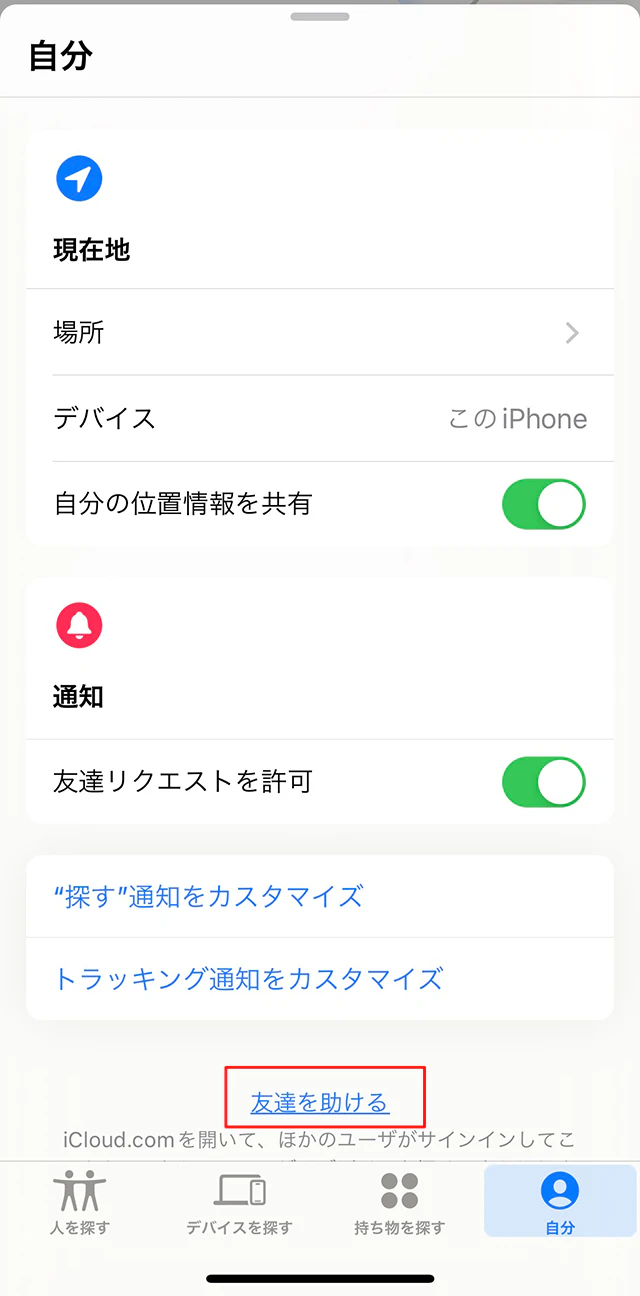Tap the 場所 label
This screenshot has height=1296, width=640.
pos(79,333)
